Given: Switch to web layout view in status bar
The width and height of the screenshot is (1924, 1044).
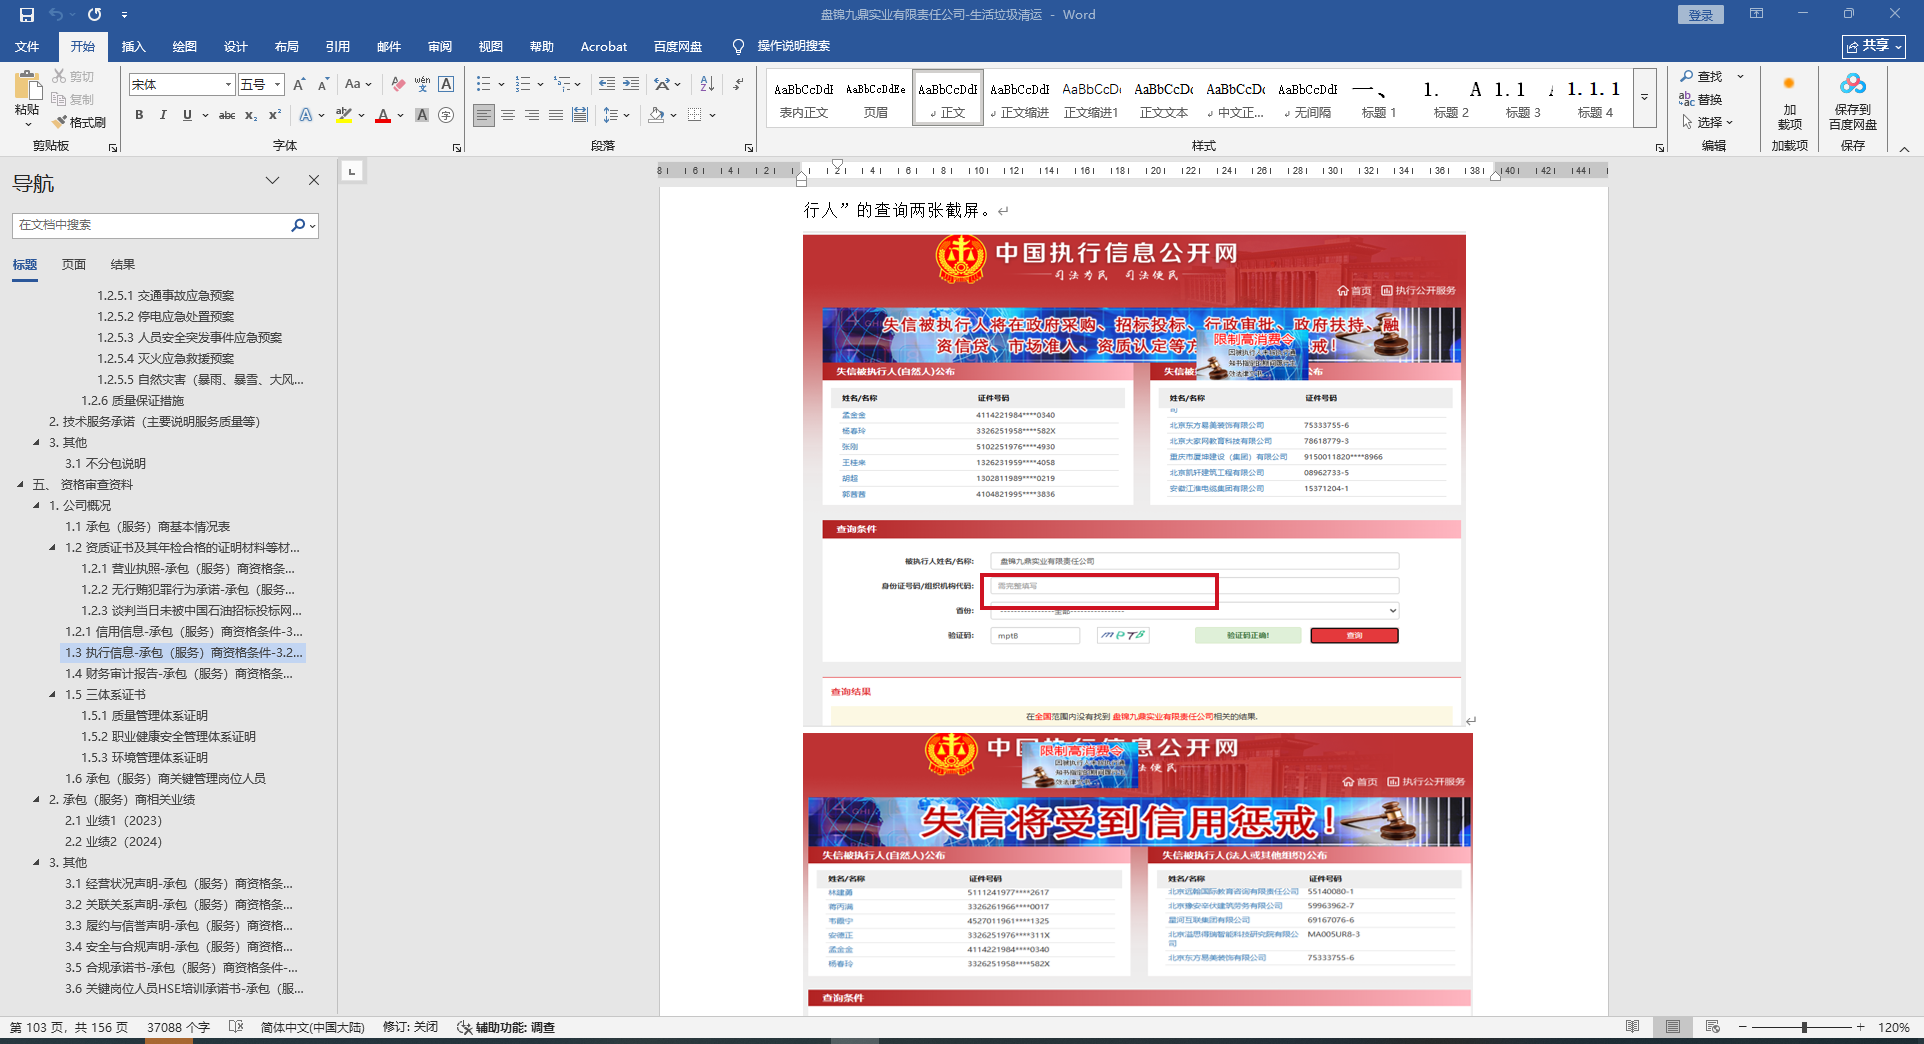Looking at the screenshot, I should (x=1713, y=1027).
